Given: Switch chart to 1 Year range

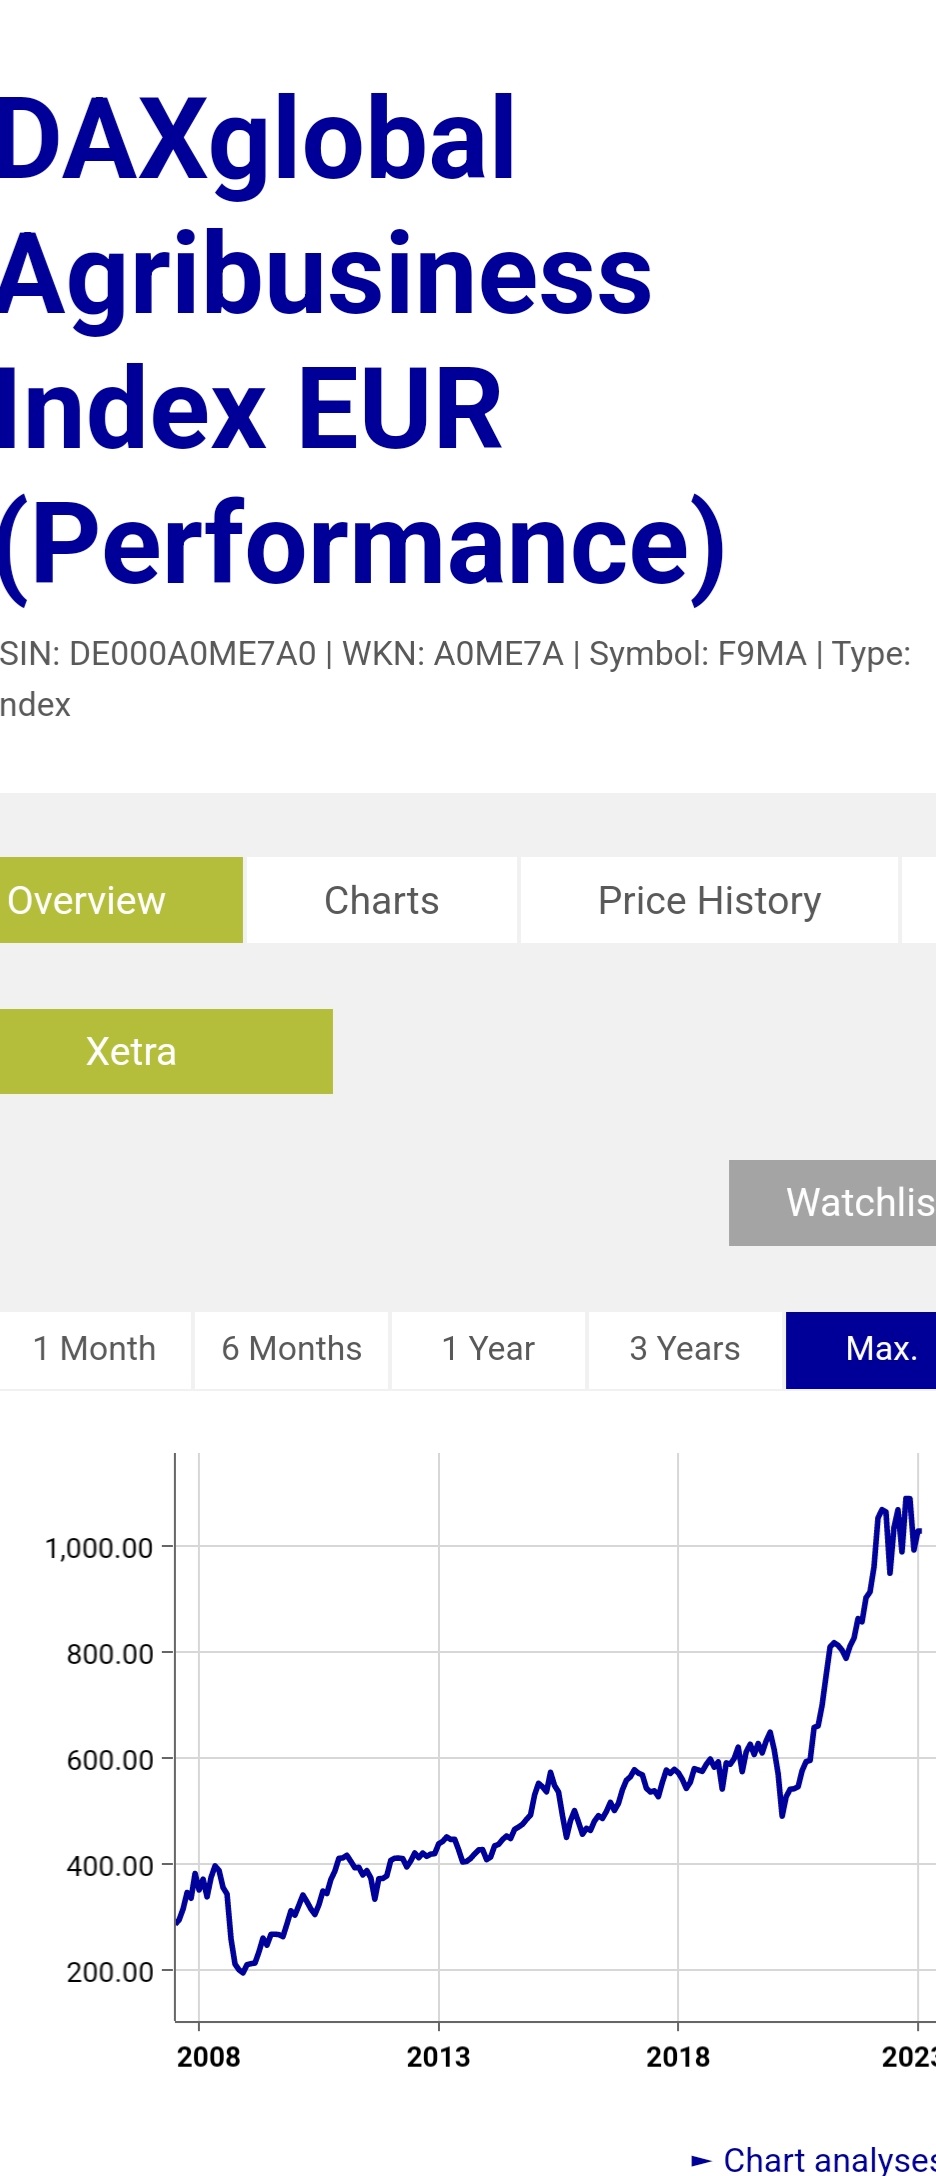Looking at the screenshot, I should pos(488,1349).
